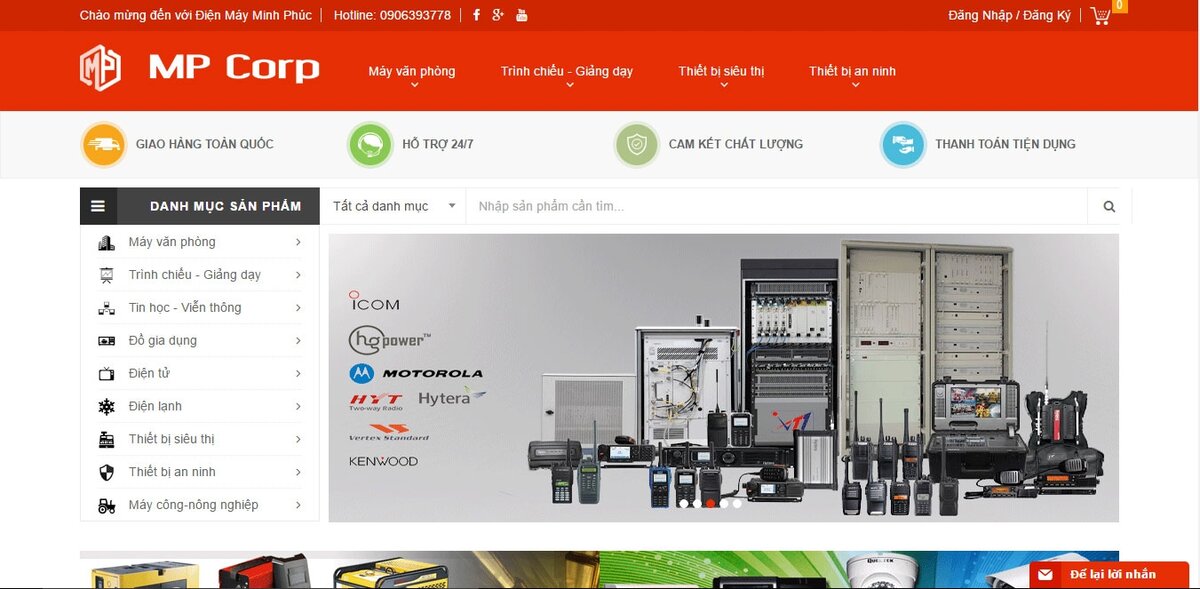Click the snowflake icon beside Điện lạnh
Viewport: 1200px width, 589px height.
106,407
